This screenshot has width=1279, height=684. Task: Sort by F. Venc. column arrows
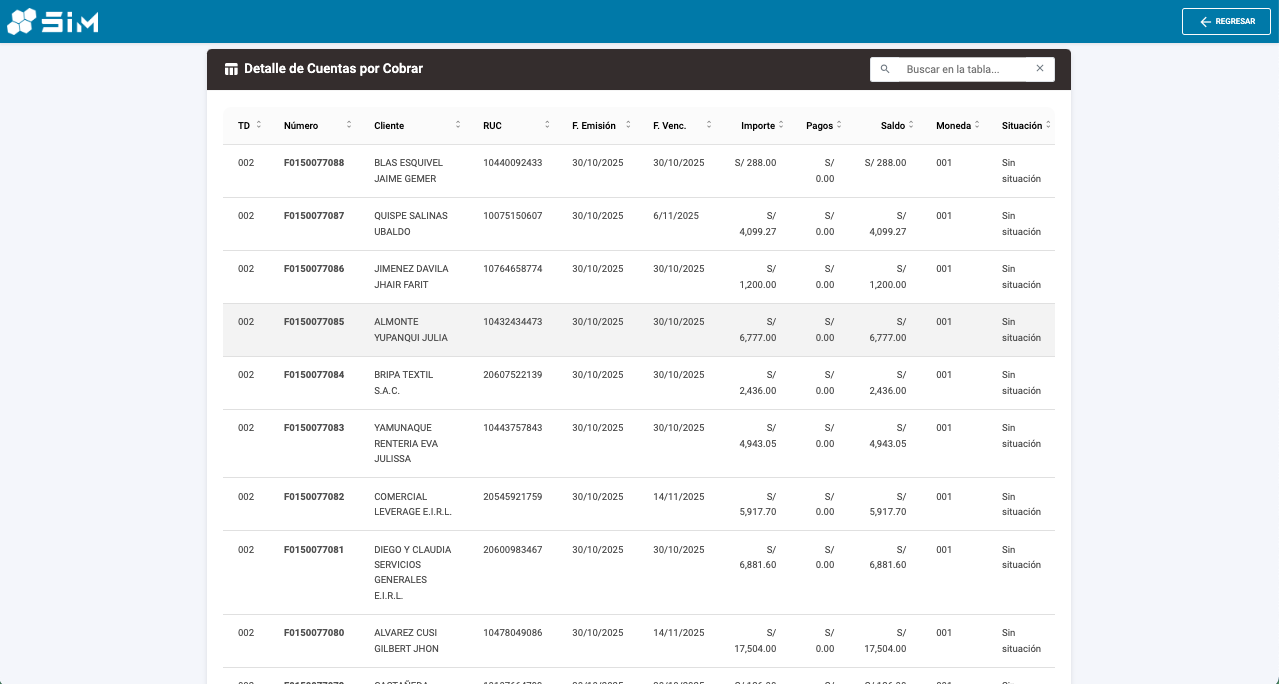click(709, 125)
